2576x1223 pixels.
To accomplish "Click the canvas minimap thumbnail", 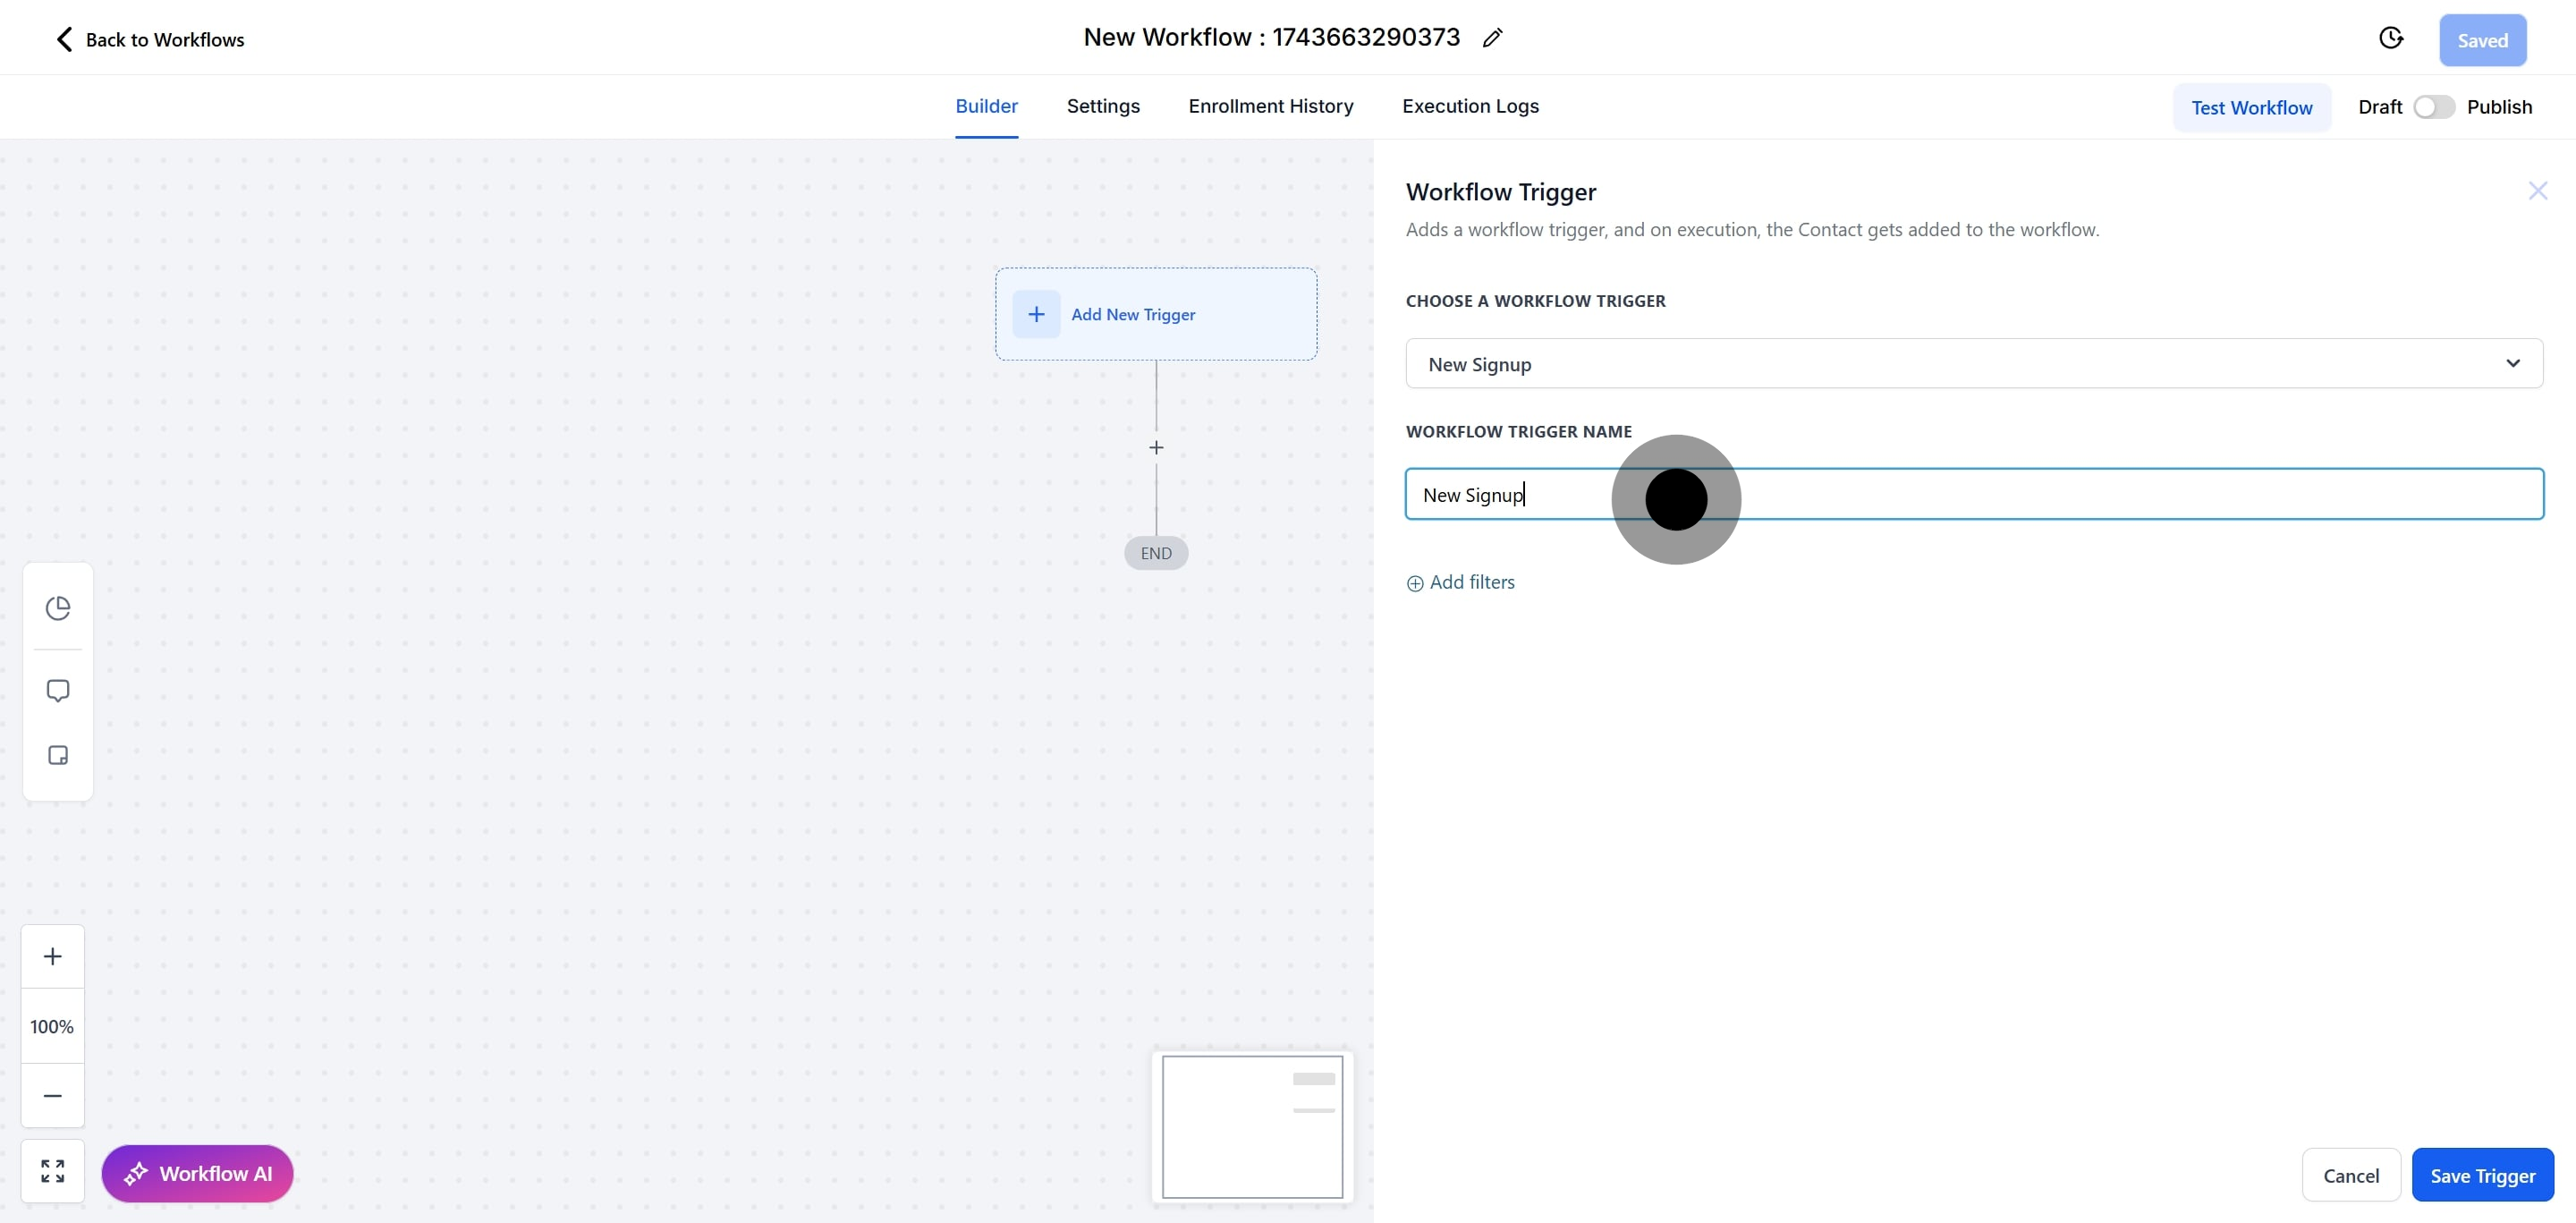I will point(1252,1126).
